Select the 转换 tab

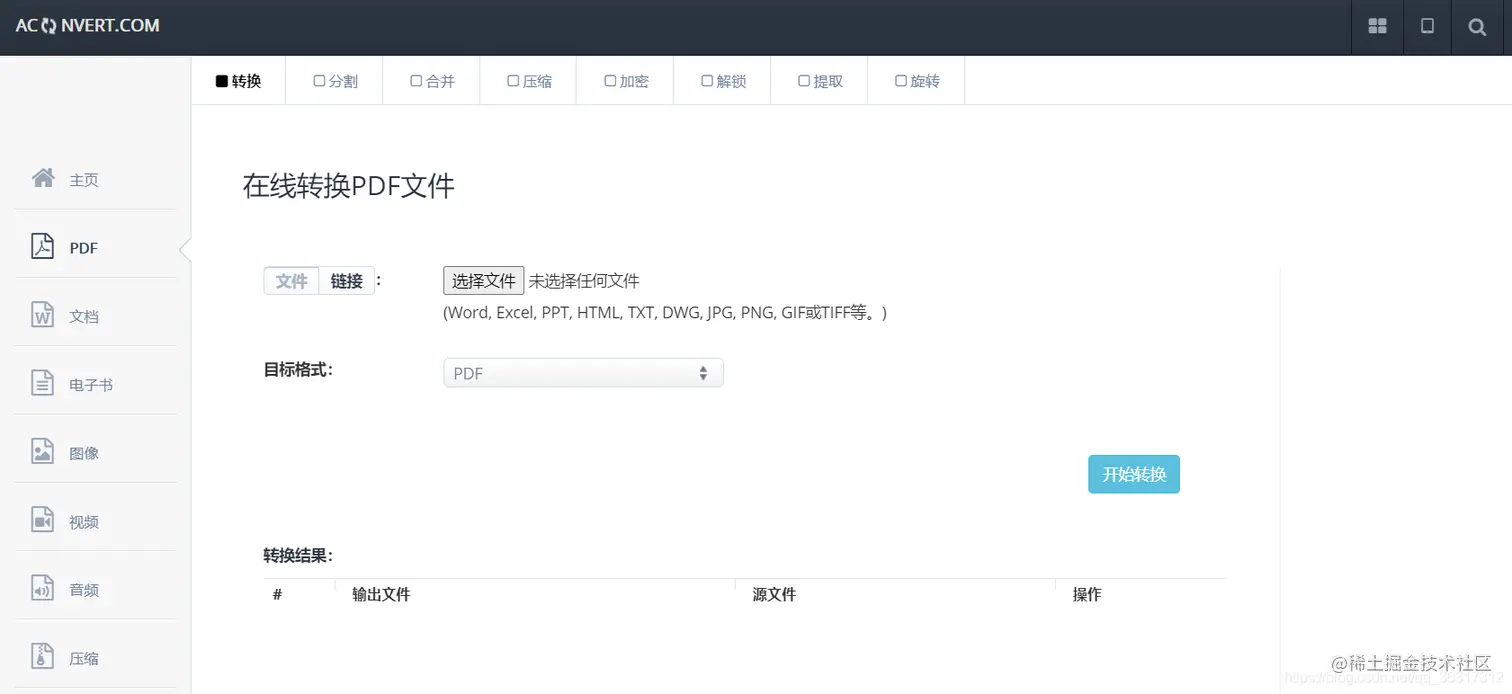point(238,81)
